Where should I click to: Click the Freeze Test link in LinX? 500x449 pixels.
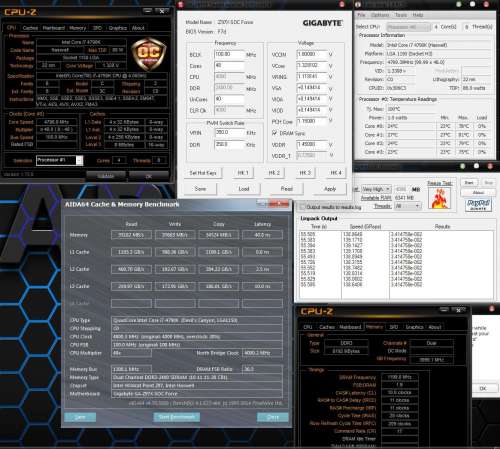pos(439,183)
